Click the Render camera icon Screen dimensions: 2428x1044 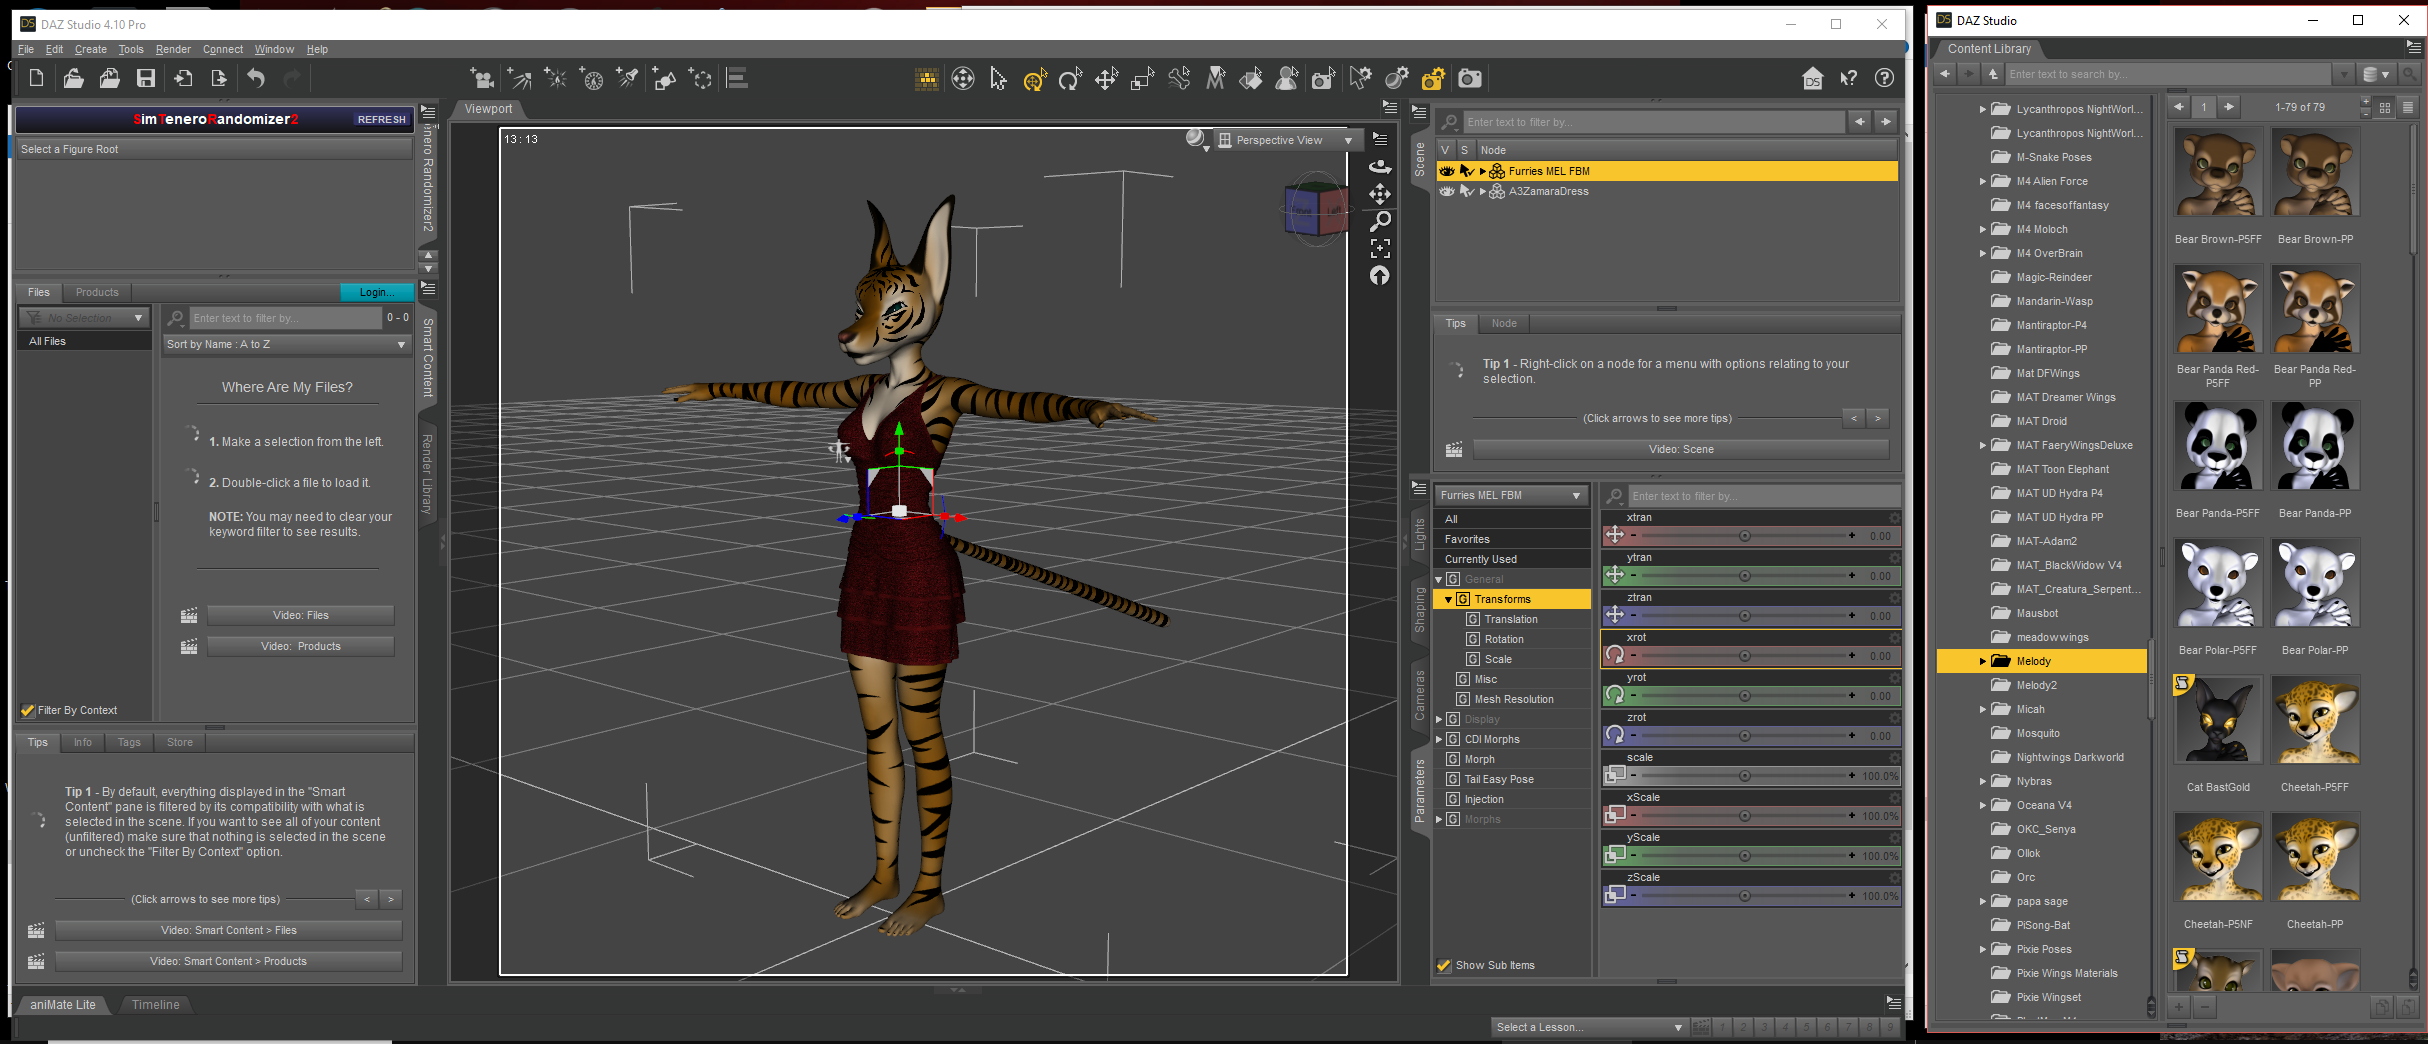point(1469,79)
